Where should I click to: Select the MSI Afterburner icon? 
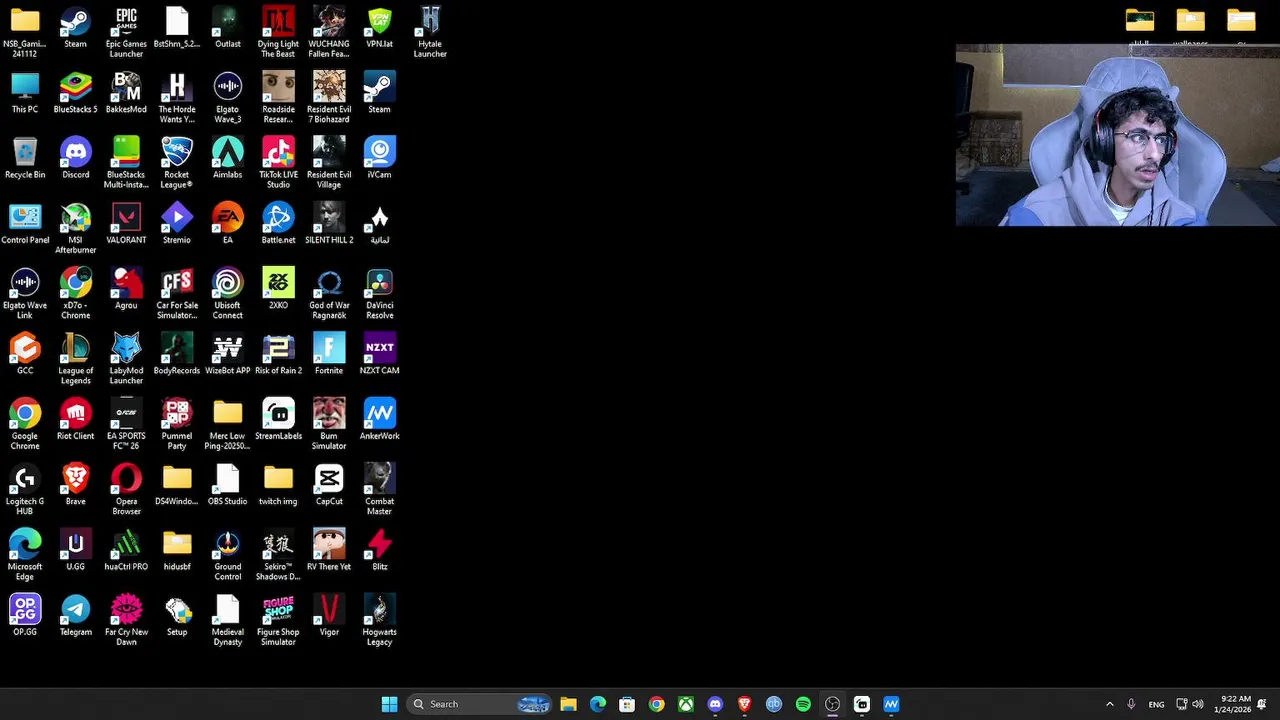pyautogui.click(x=76, y=228)
